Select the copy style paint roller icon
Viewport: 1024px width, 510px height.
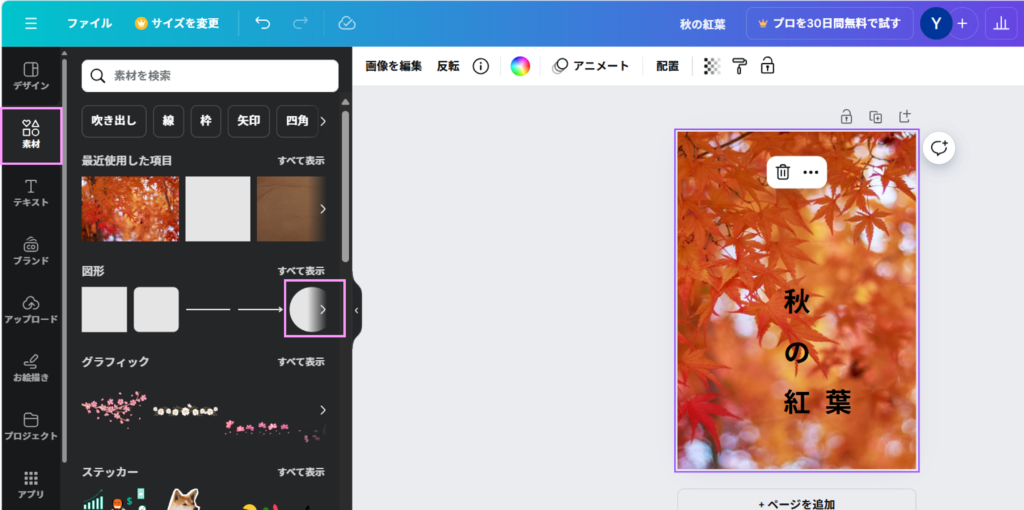point(739,66)
